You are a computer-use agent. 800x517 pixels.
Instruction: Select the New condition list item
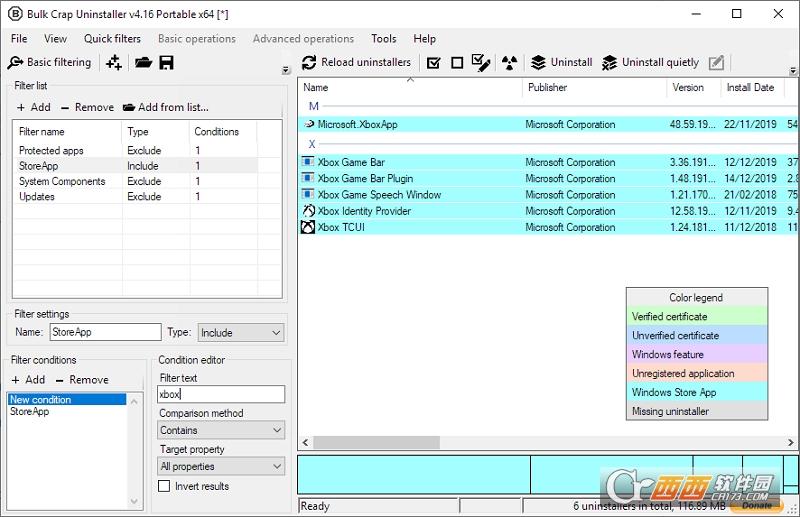click(67, 399)
